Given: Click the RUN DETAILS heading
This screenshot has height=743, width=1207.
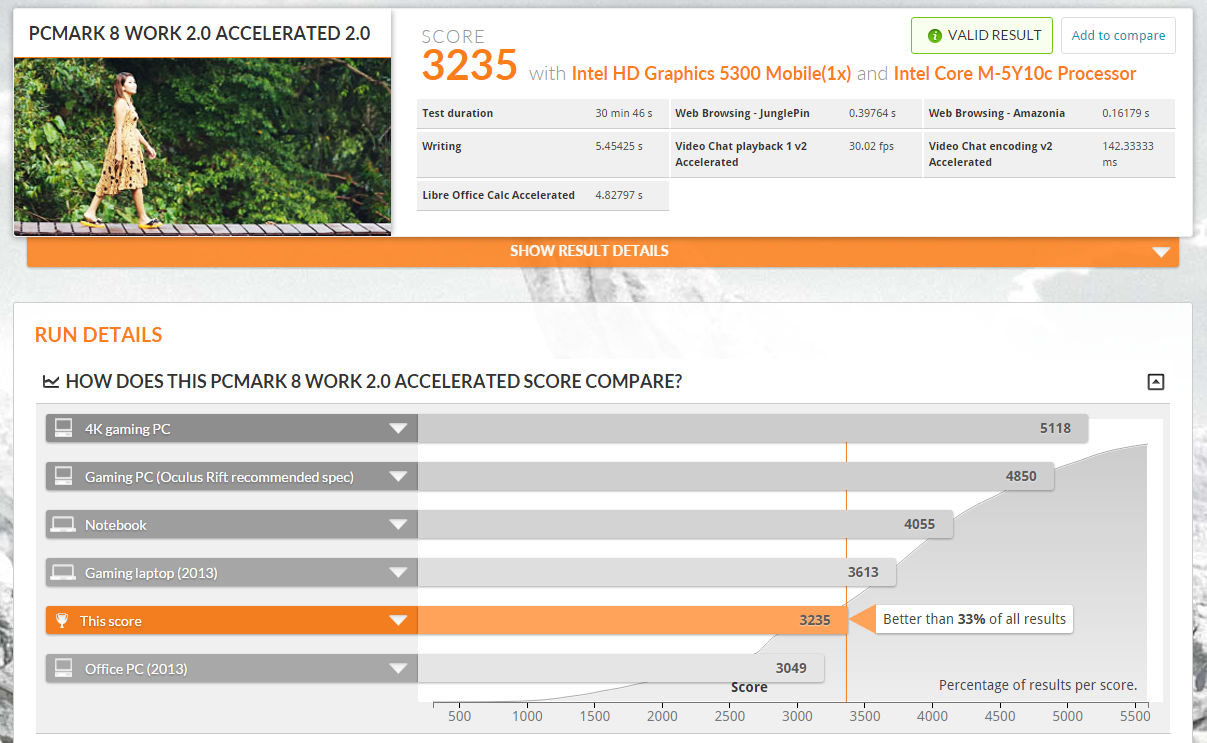Looking at the screenshot, I should pos(98,335).
